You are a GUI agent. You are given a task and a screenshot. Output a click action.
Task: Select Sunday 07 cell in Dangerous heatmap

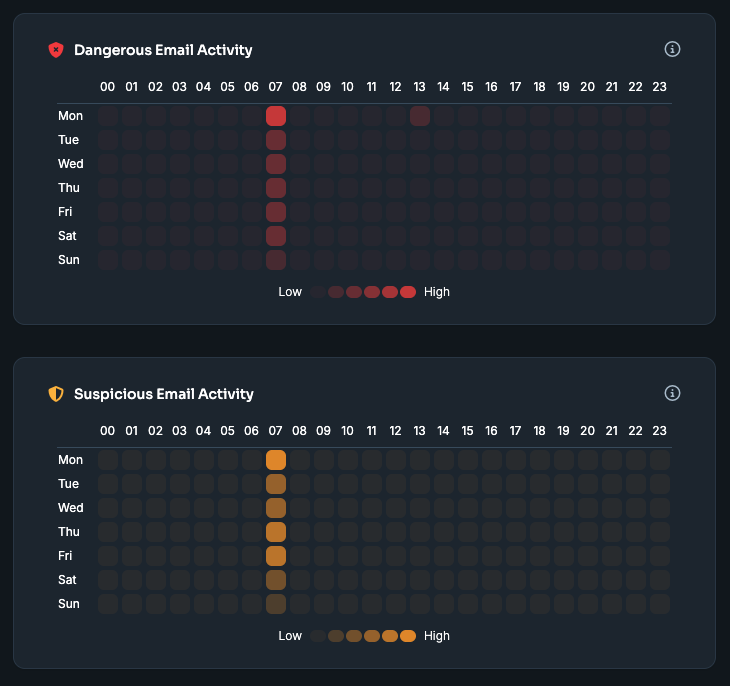pyautogui.click(x=276, y=260)
